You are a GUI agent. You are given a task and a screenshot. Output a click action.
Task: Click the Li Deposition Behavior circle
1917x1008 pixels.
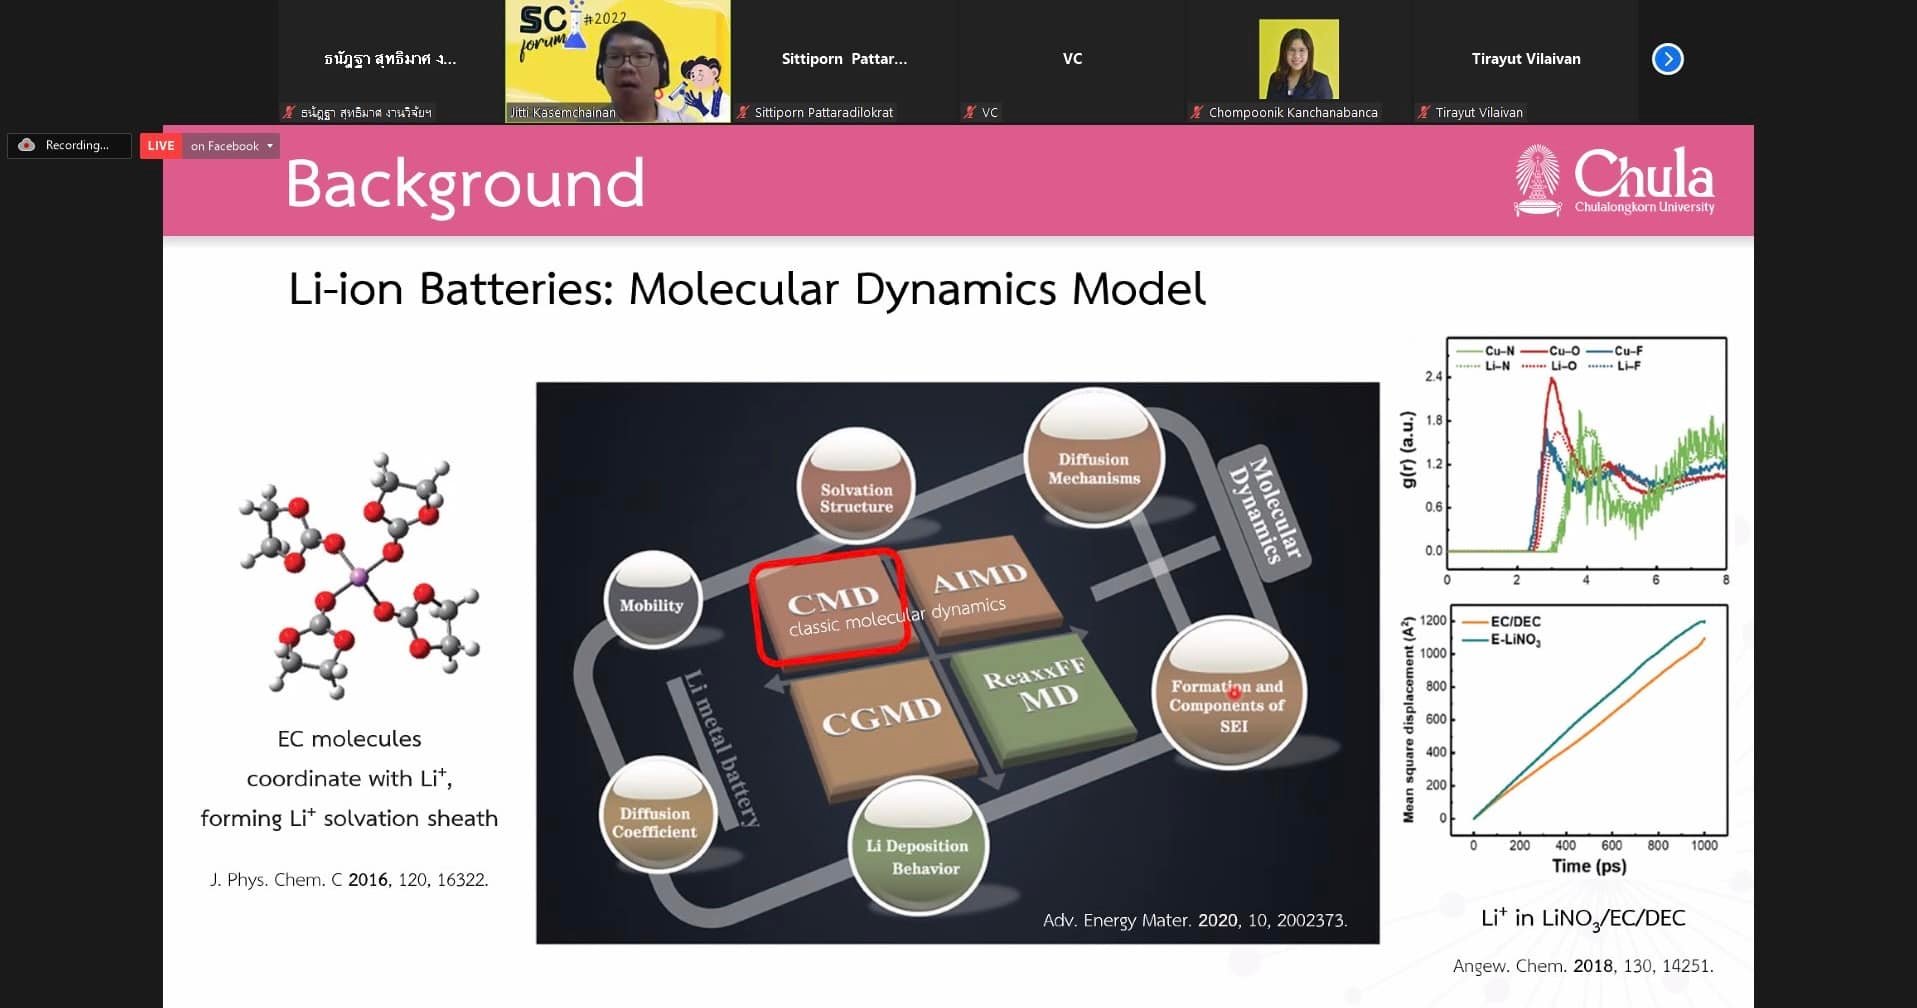[918, 847]
